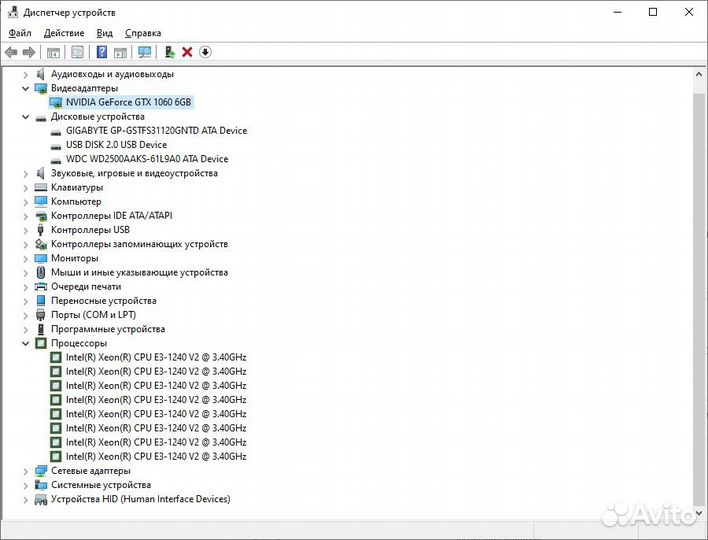Click the Мониторы display icon
The height and width of the screenshot is (540, 708).
click(41, 258)
